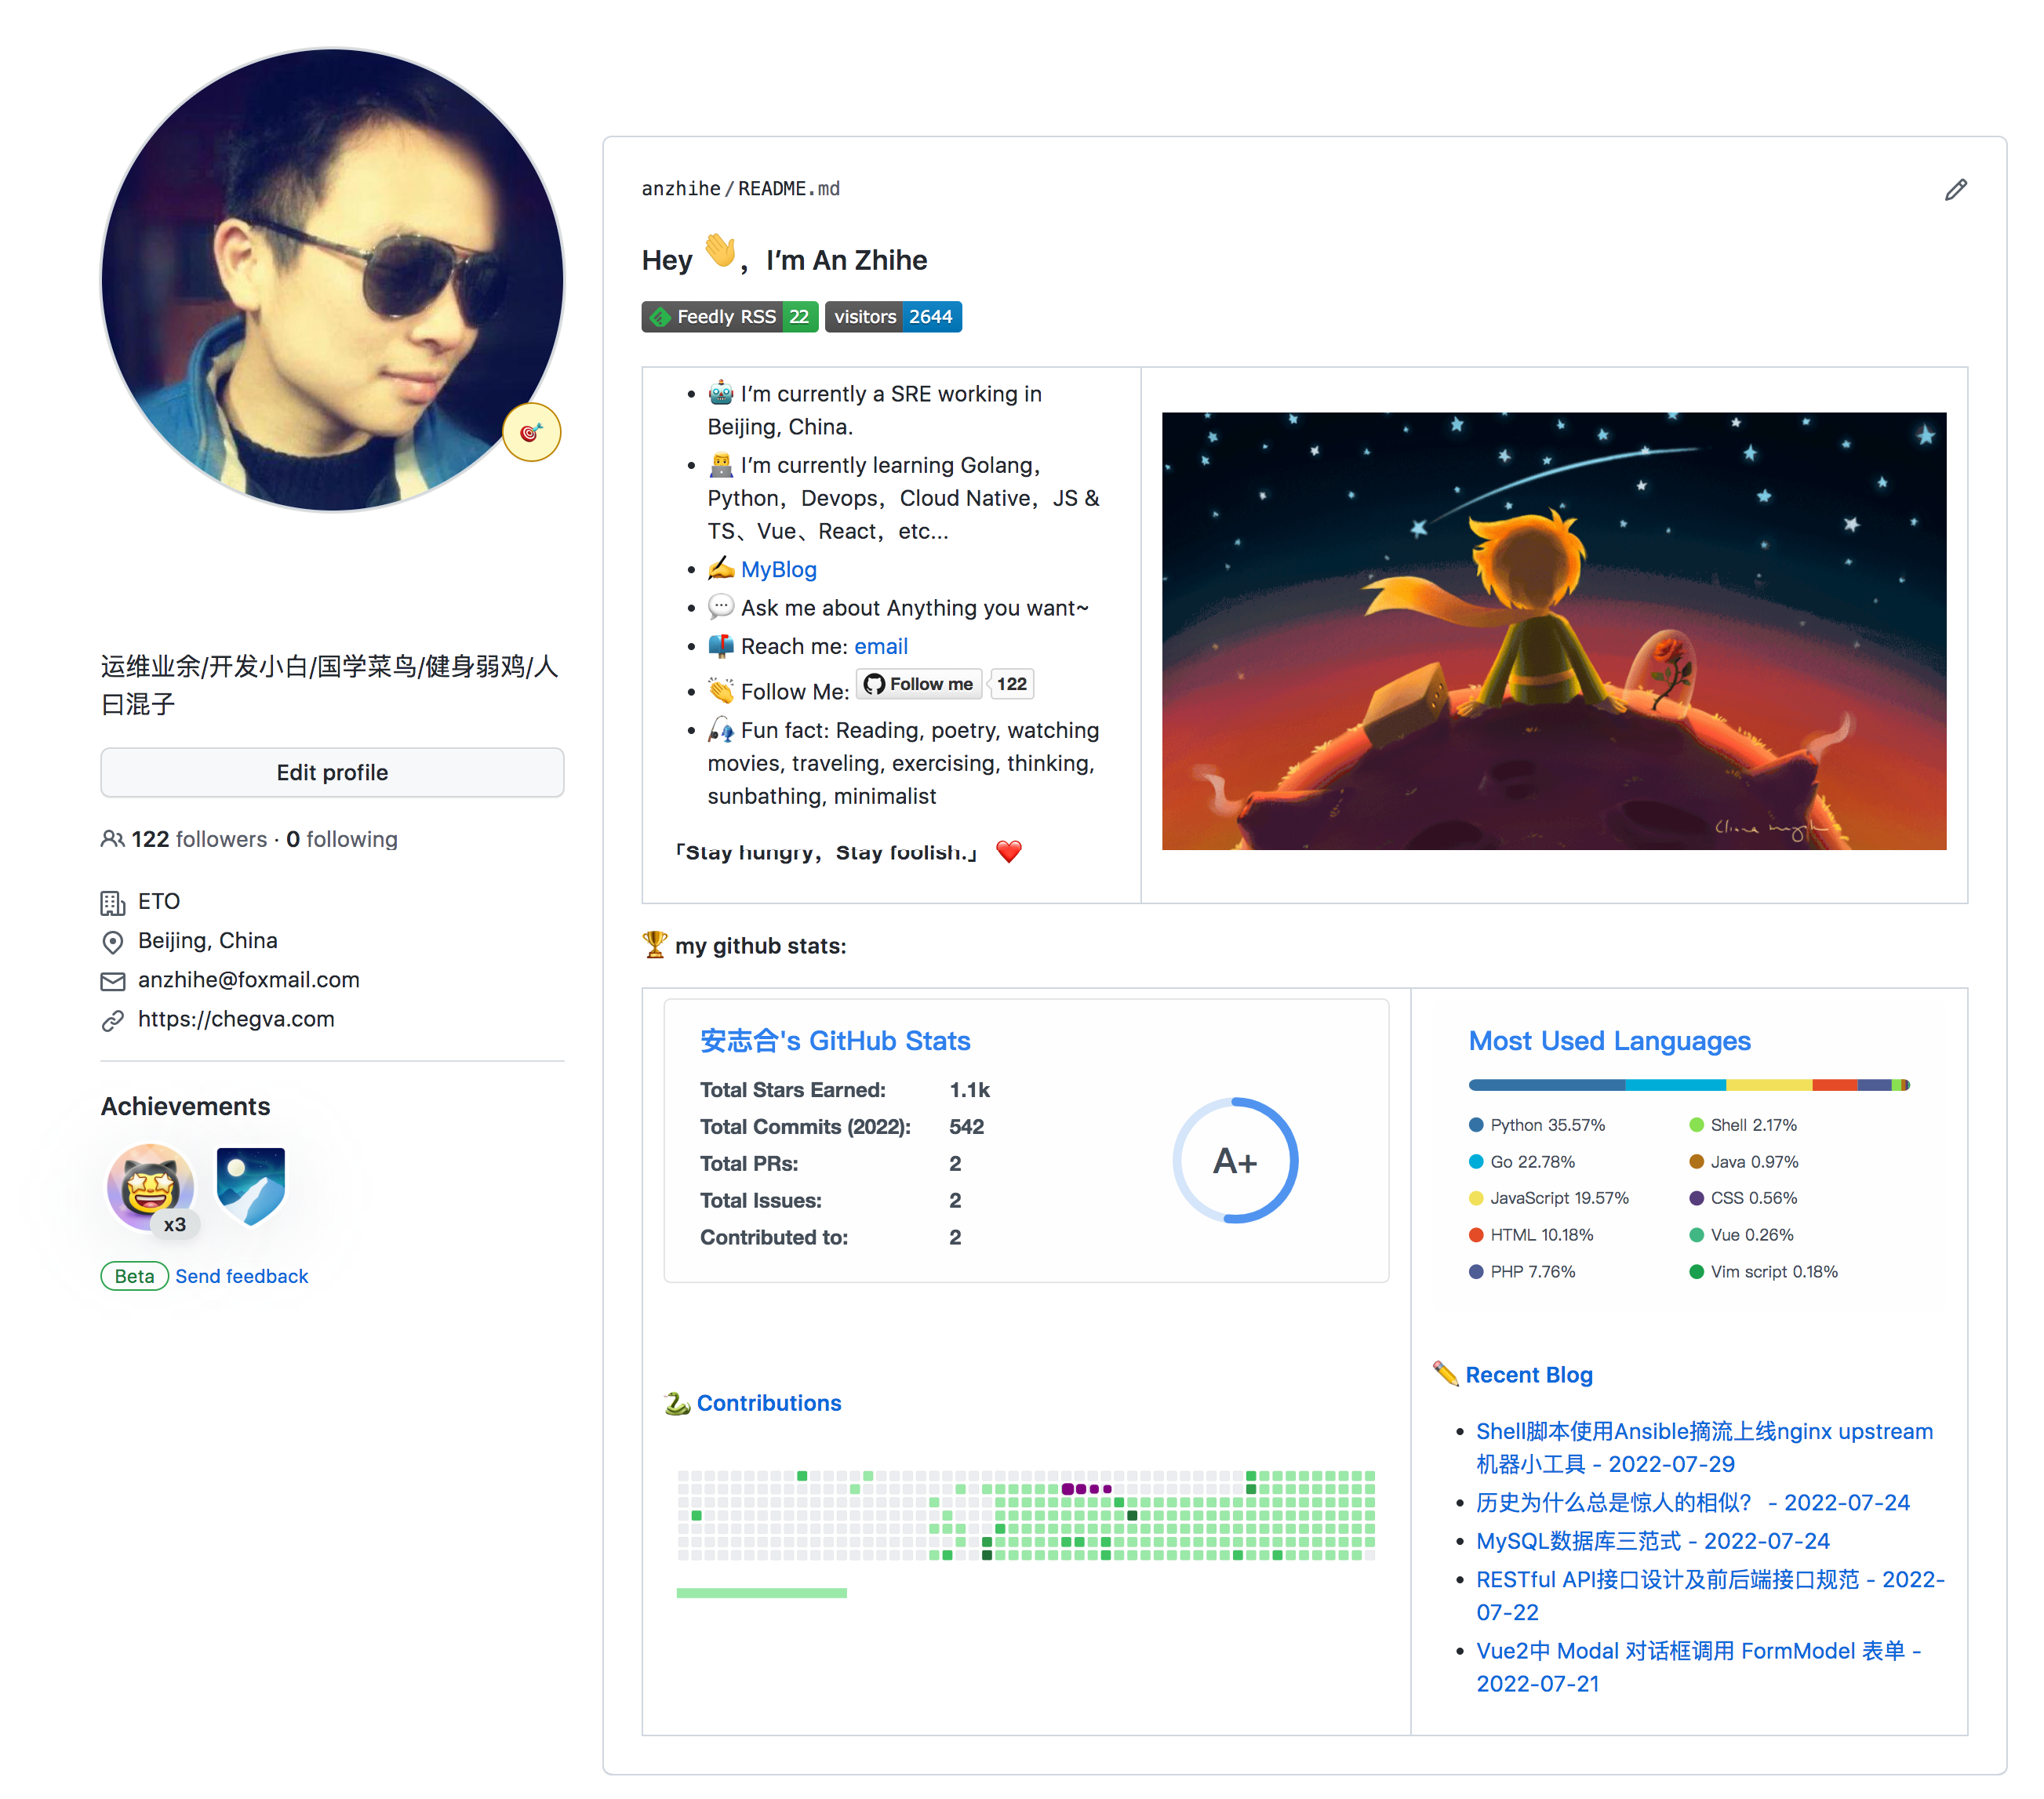
Task: Click Send feedback link
Action: (241, 1276)
